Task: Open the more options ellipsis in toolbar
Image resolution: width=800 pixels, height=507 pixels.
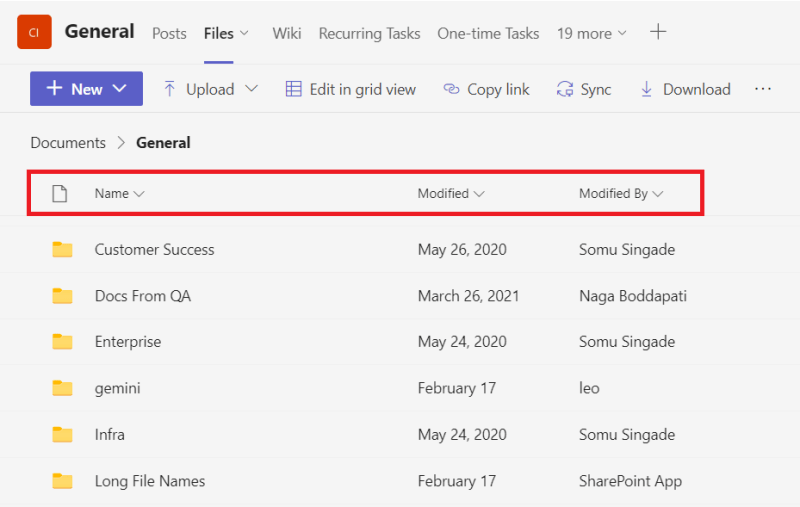Action: coord(763,89)
